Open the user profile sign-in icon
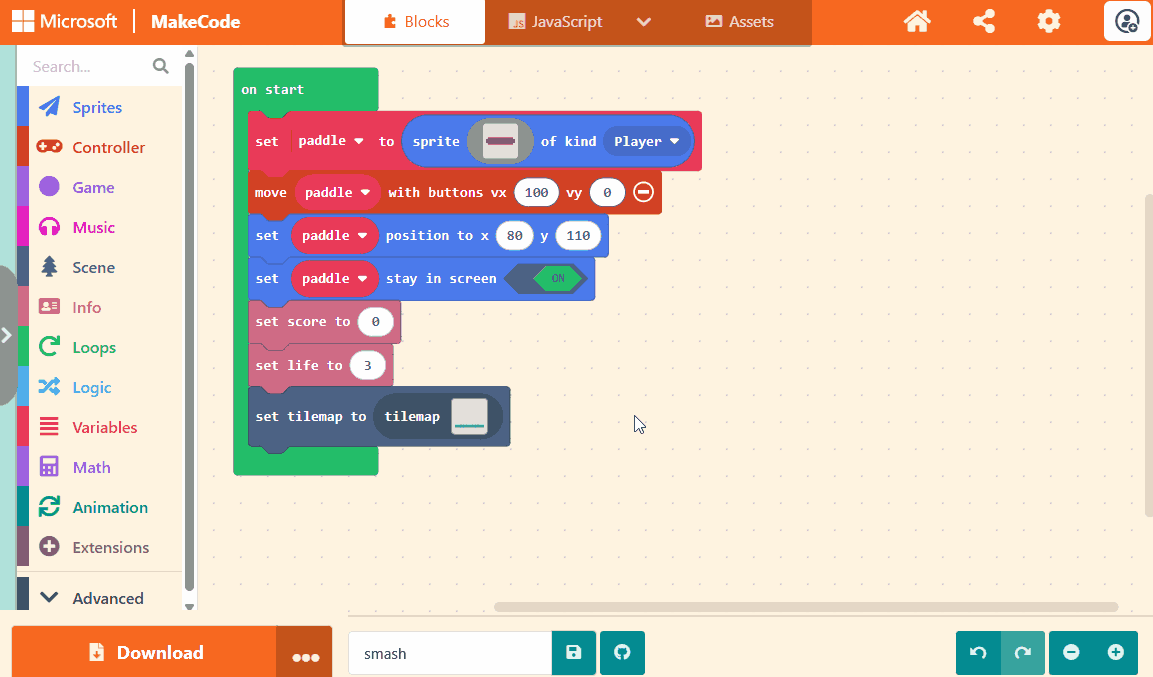1153x677 pixels. [1127, 21]
